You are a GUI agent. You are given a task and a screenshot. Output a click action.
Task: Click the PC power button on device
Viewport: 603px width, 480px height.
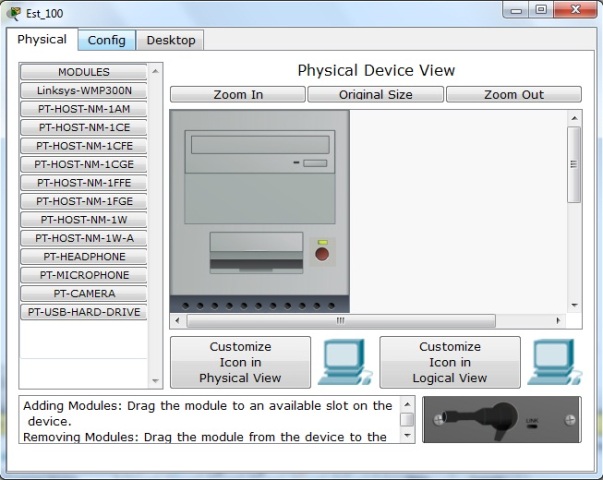pos(322,255)
